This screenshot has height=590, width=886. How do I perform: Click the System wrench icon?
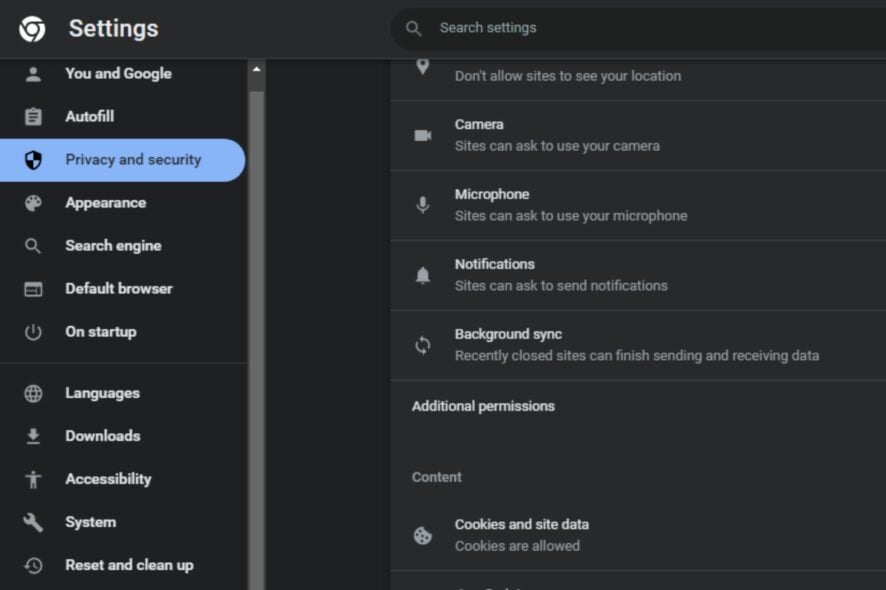(x=33, y=521)
